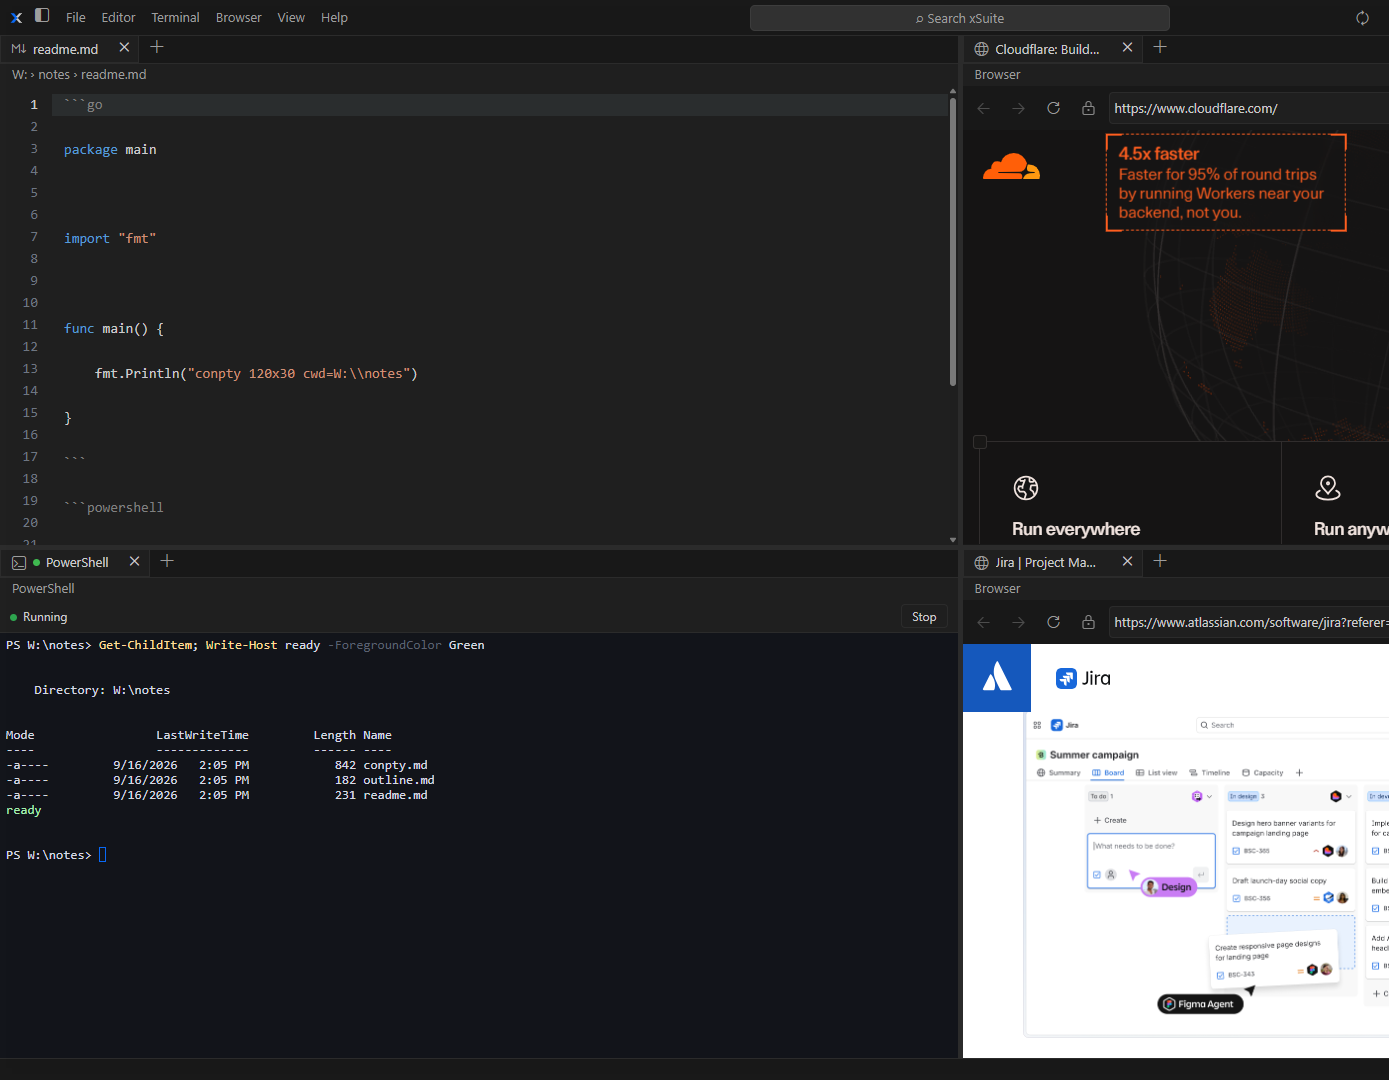
Task: Click the Atlassian logo
Action: point(997,678)
